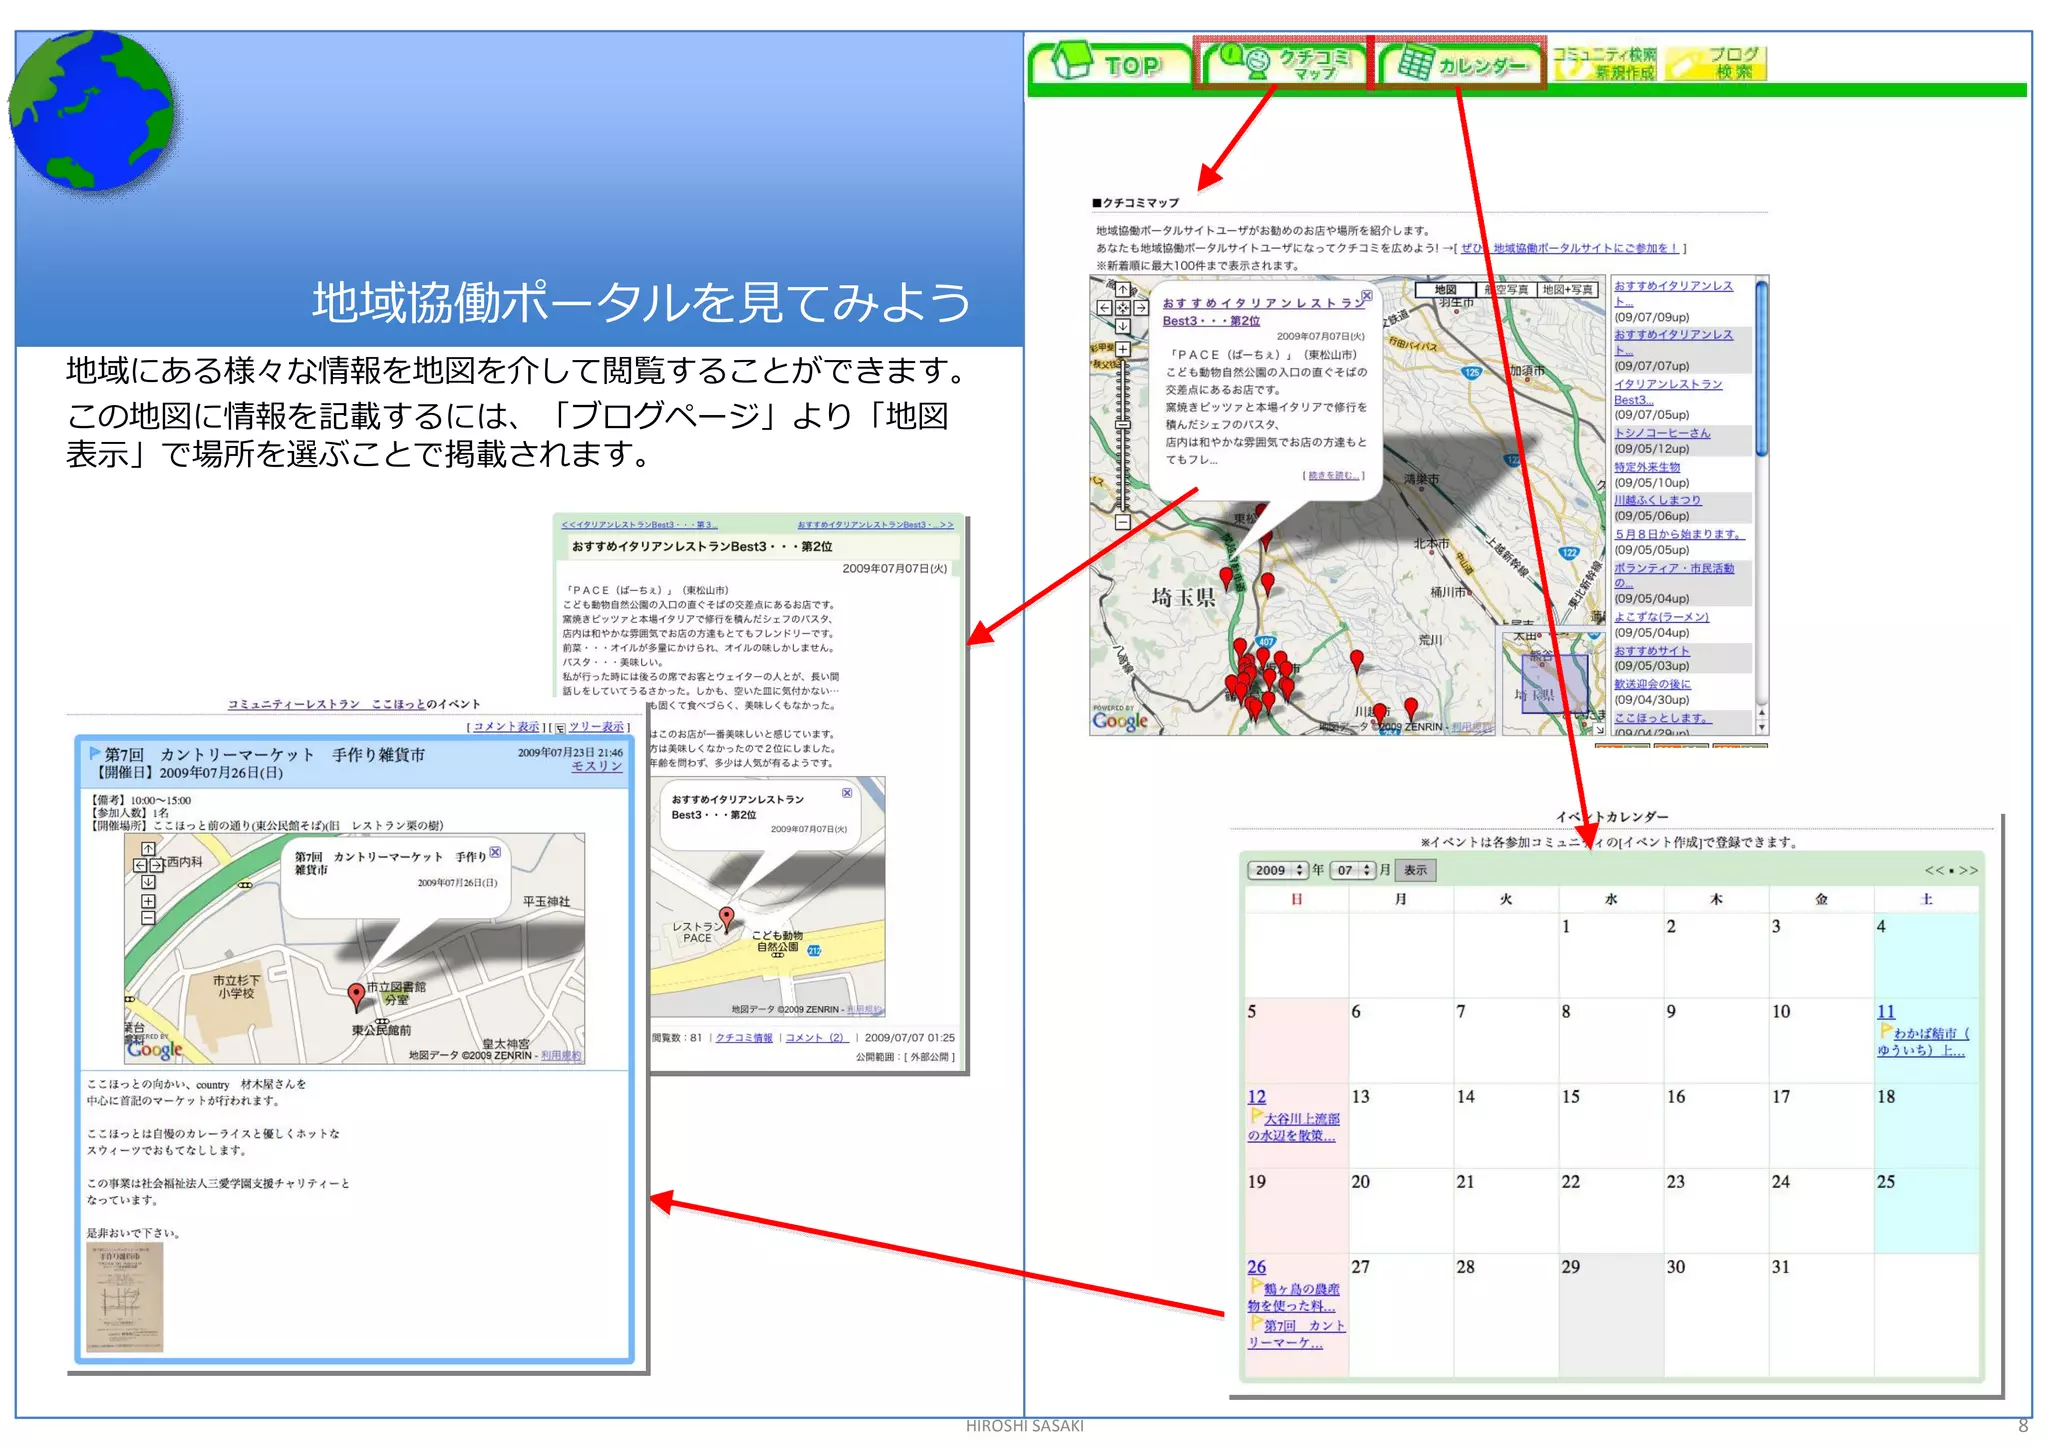Viewport: 2048px width, 1449px height.
Task: Open list entry 川越ふくしまつり
Action: (x=1657, y=500)
